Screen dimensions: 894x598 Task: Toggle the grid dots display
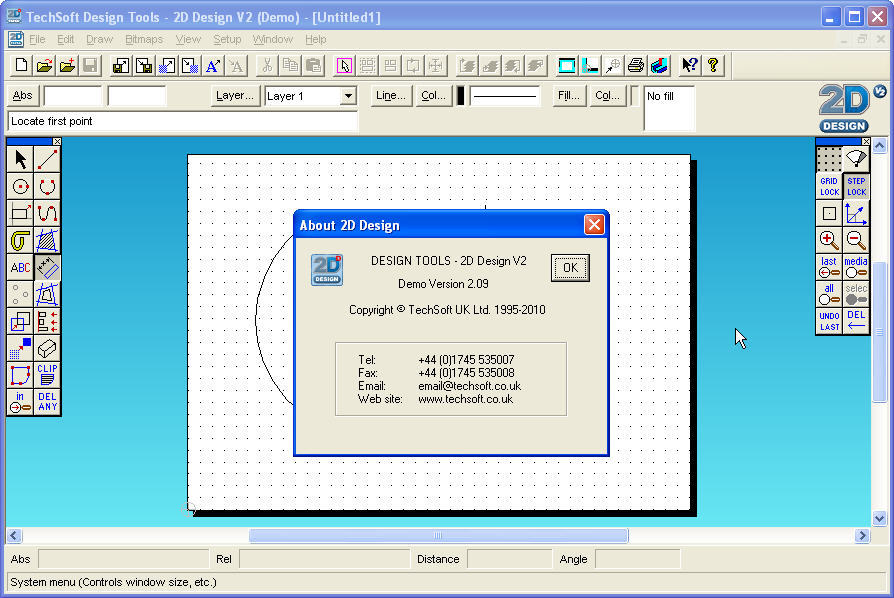827,160
